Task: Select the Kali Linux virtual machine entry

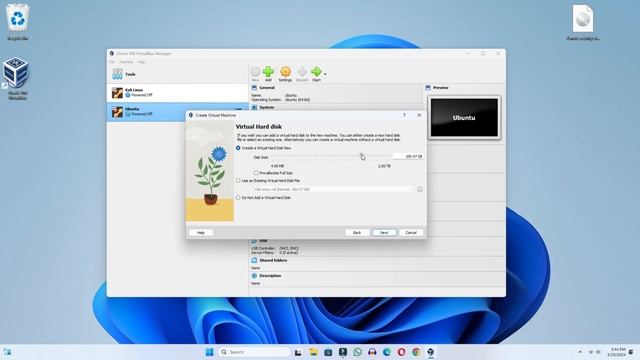Action: (178, 93)
